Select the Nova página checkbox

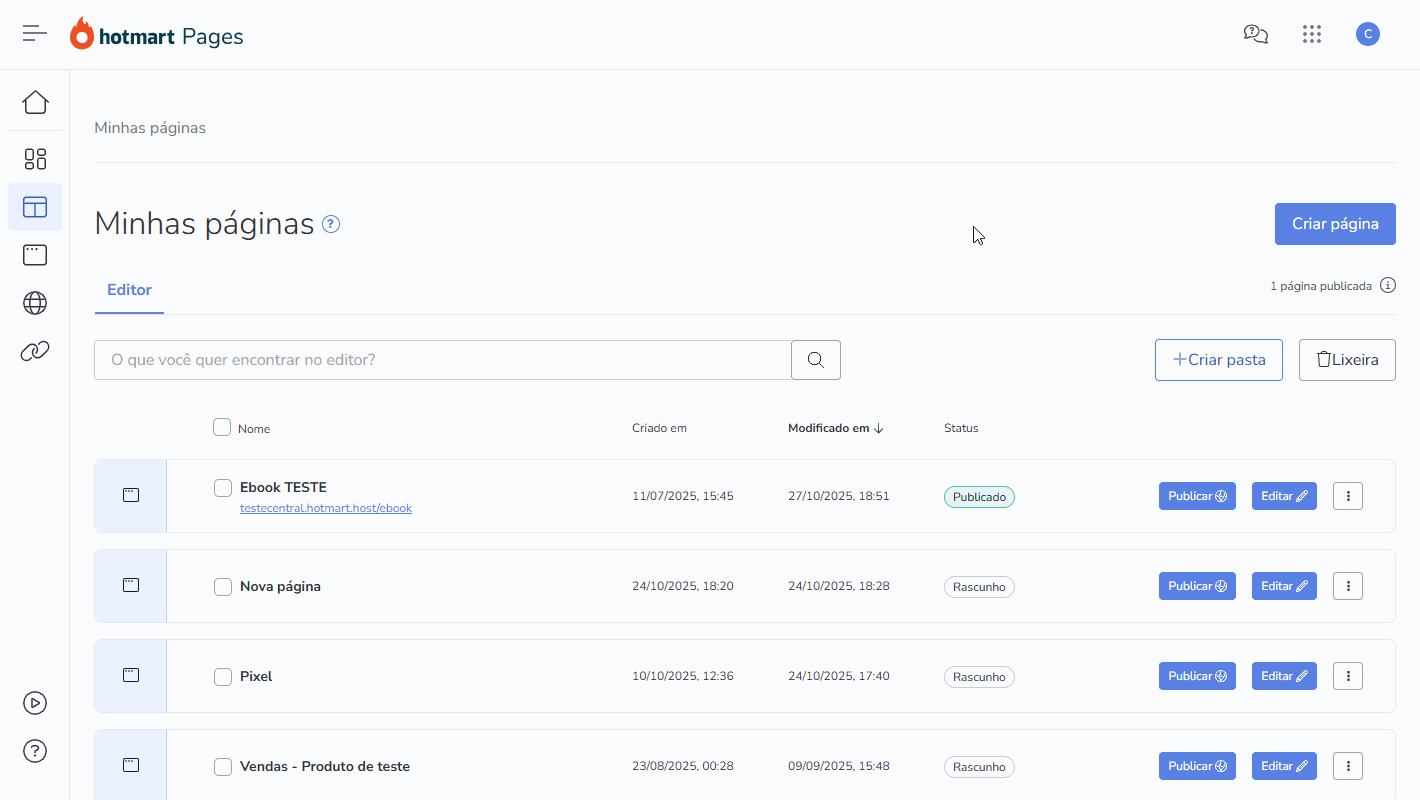pyautogui.click(x=223, y=587)
